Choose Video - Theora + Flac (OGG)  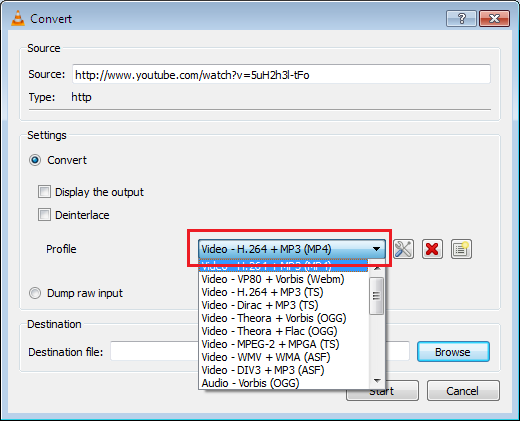click(x=284, y=331)
